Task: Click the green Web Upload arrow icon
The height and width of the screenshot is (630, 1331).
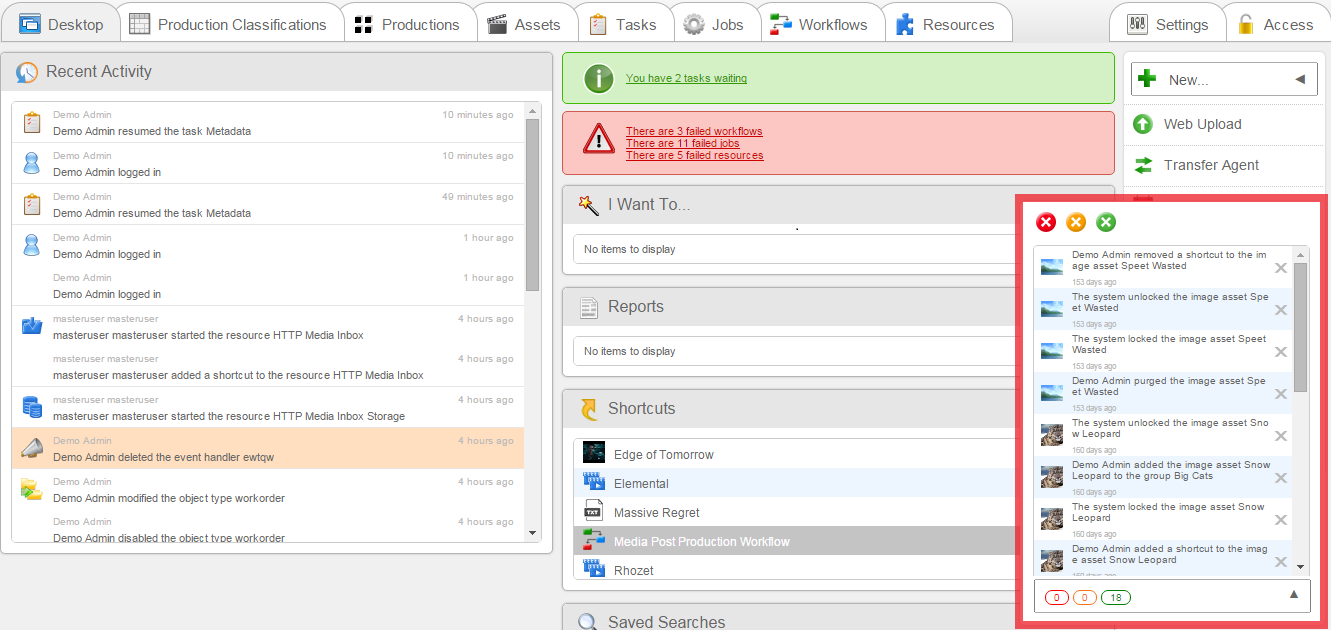Action: pos(1143,124)
